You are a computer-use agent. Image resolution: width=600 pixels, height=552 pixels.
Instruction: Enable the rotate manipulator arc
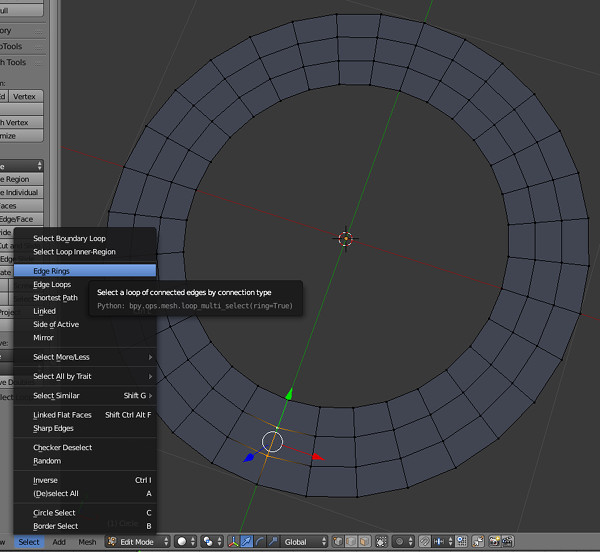[260, 541]
